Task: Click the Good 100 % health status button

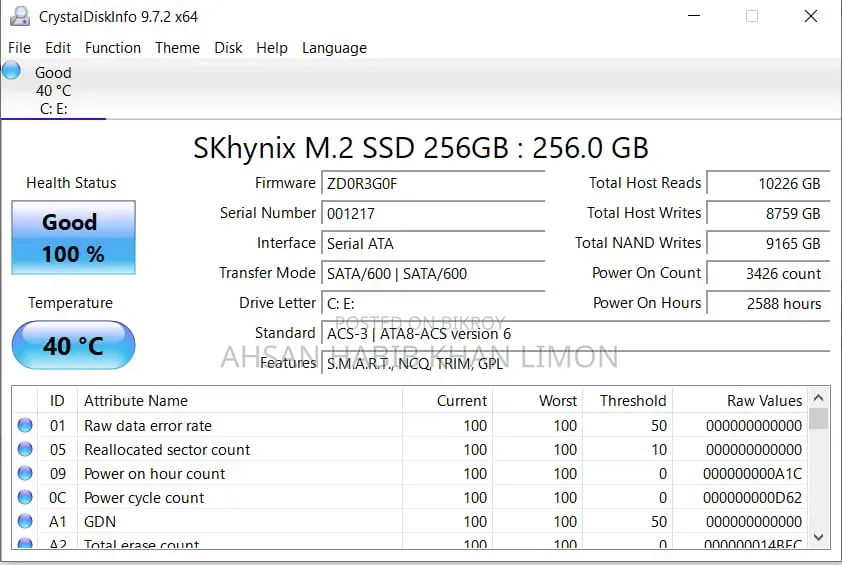Action: click(74, 237)
